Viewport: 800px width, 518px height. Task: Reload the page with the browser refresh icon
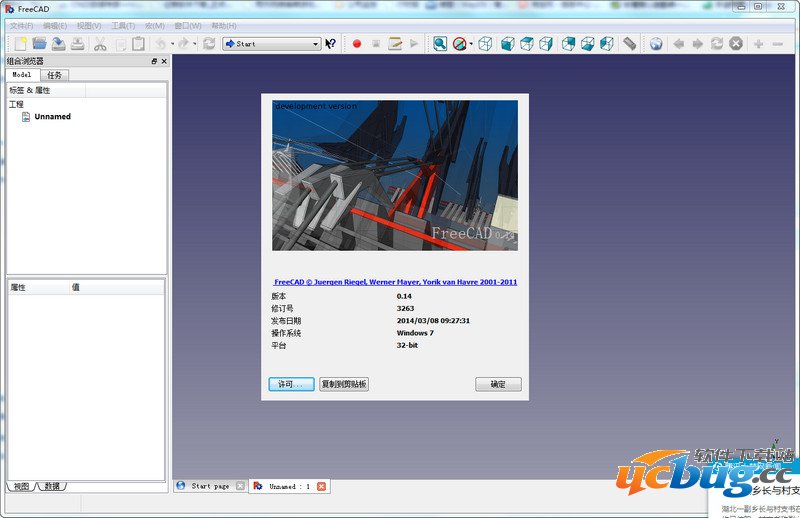pyautogui.click(x=717, y=44)
